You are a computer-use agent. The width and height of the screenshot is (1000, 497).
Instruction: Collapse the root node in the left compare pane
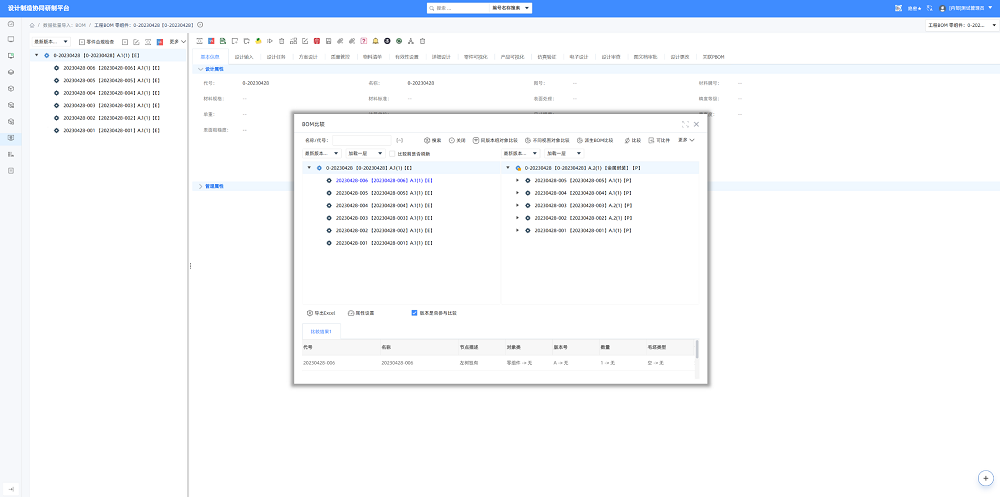point(309,168)
